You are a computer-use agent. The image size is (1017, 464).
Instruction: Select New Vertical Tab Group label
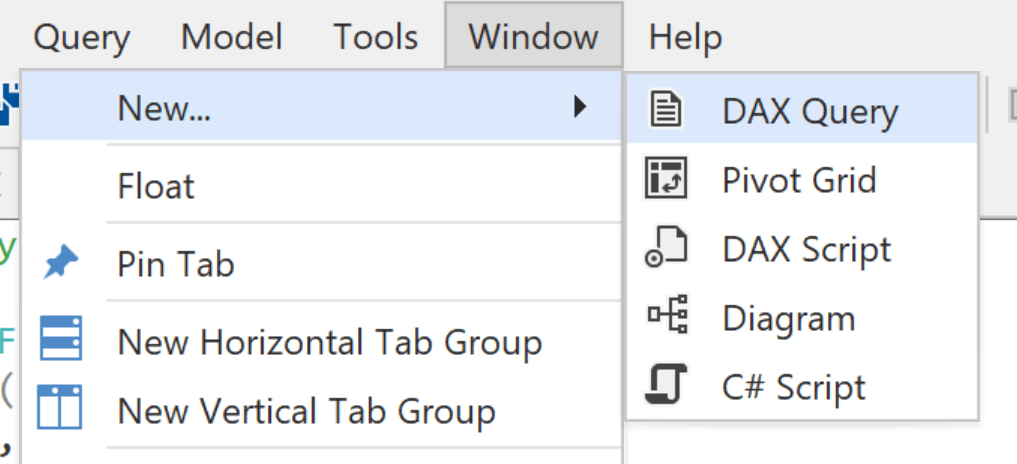pyautogui.click(x=306, y=410)
